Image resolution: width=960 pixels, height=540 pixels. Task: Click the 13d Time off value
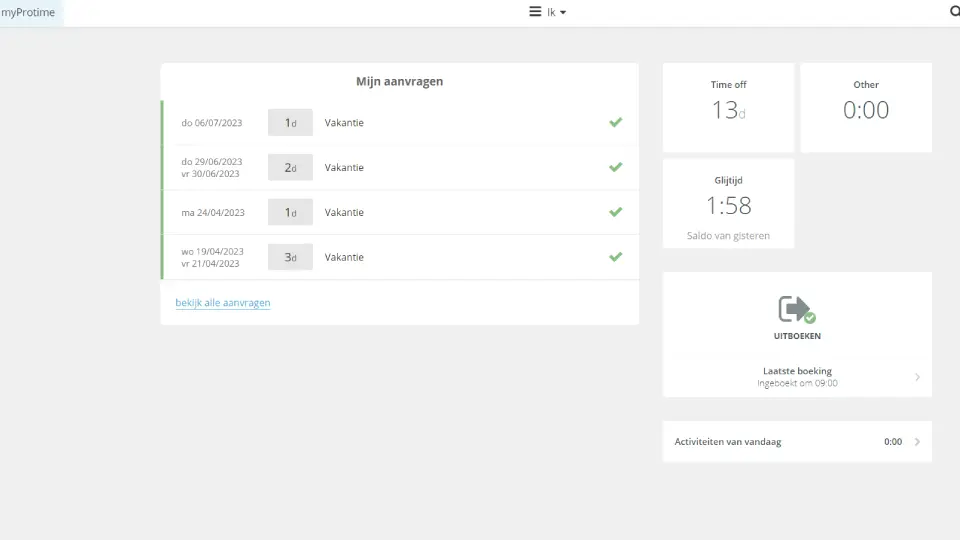click(x=729, y=110)
